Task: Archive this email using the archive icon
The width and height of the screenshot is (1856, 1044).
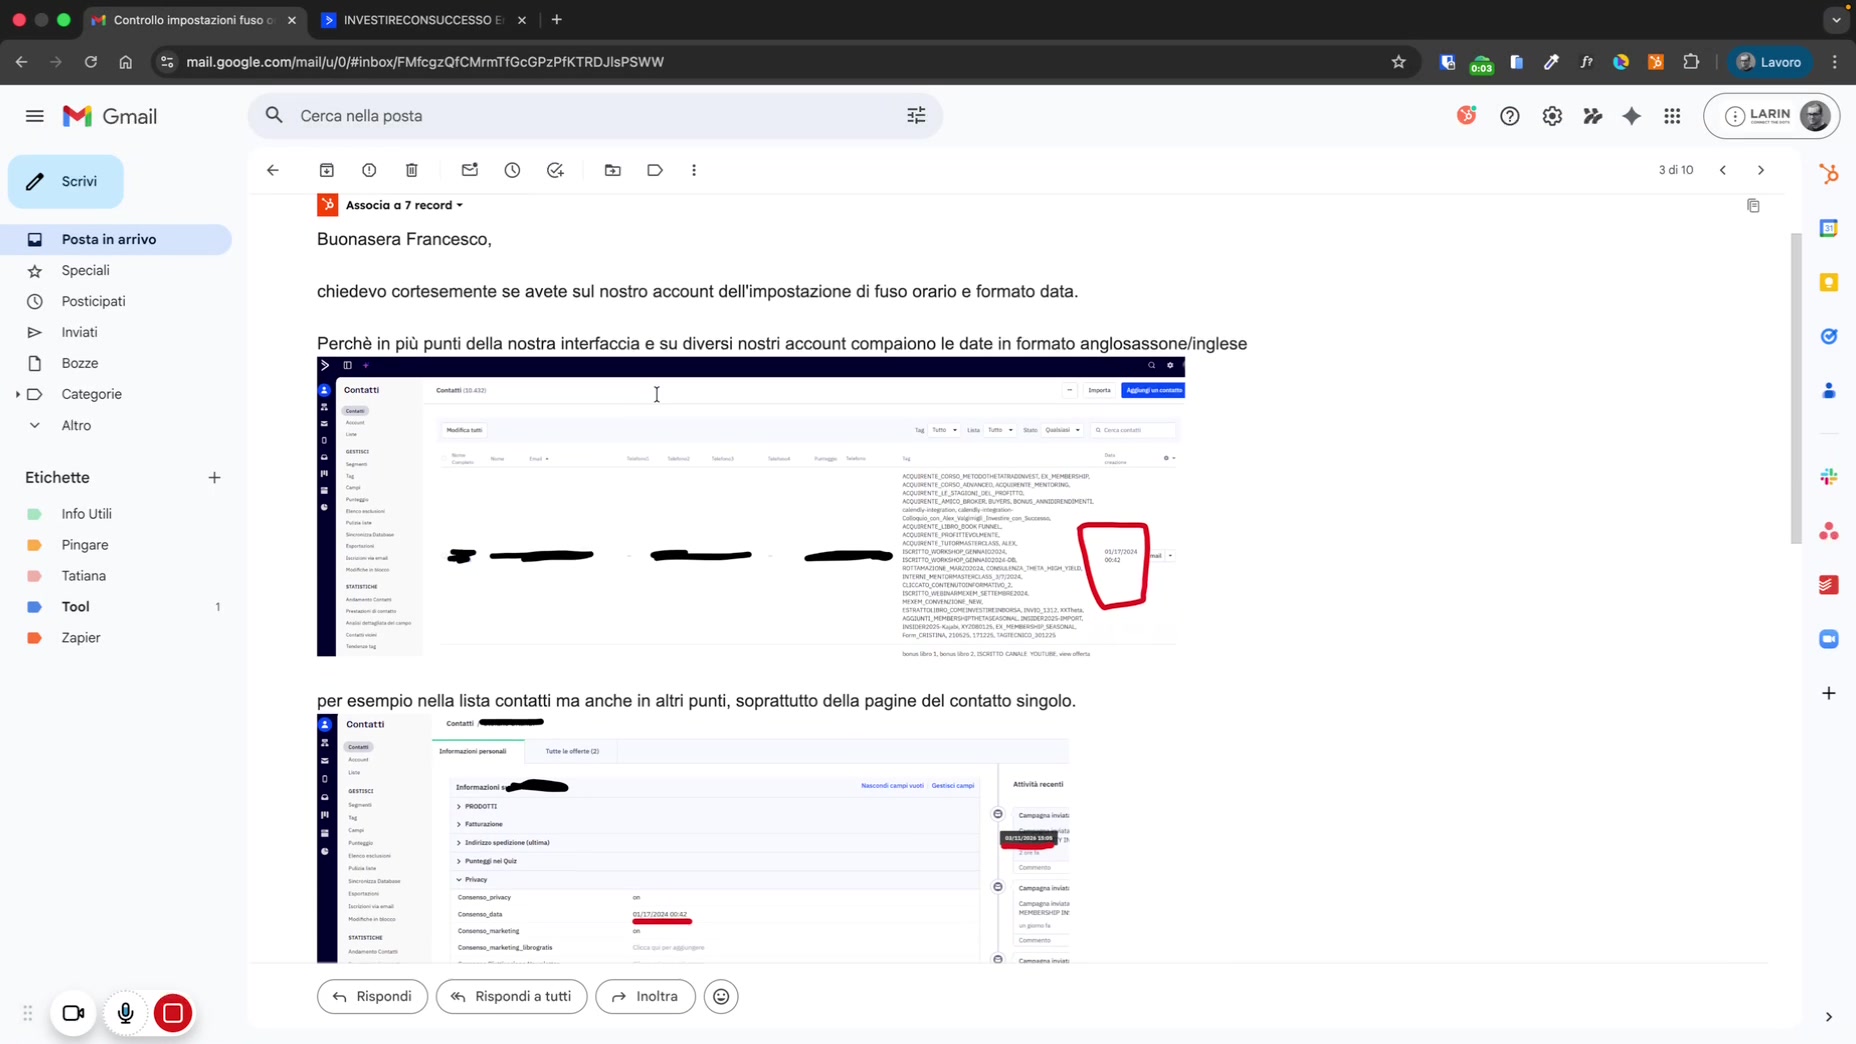Action: (327, 170)
